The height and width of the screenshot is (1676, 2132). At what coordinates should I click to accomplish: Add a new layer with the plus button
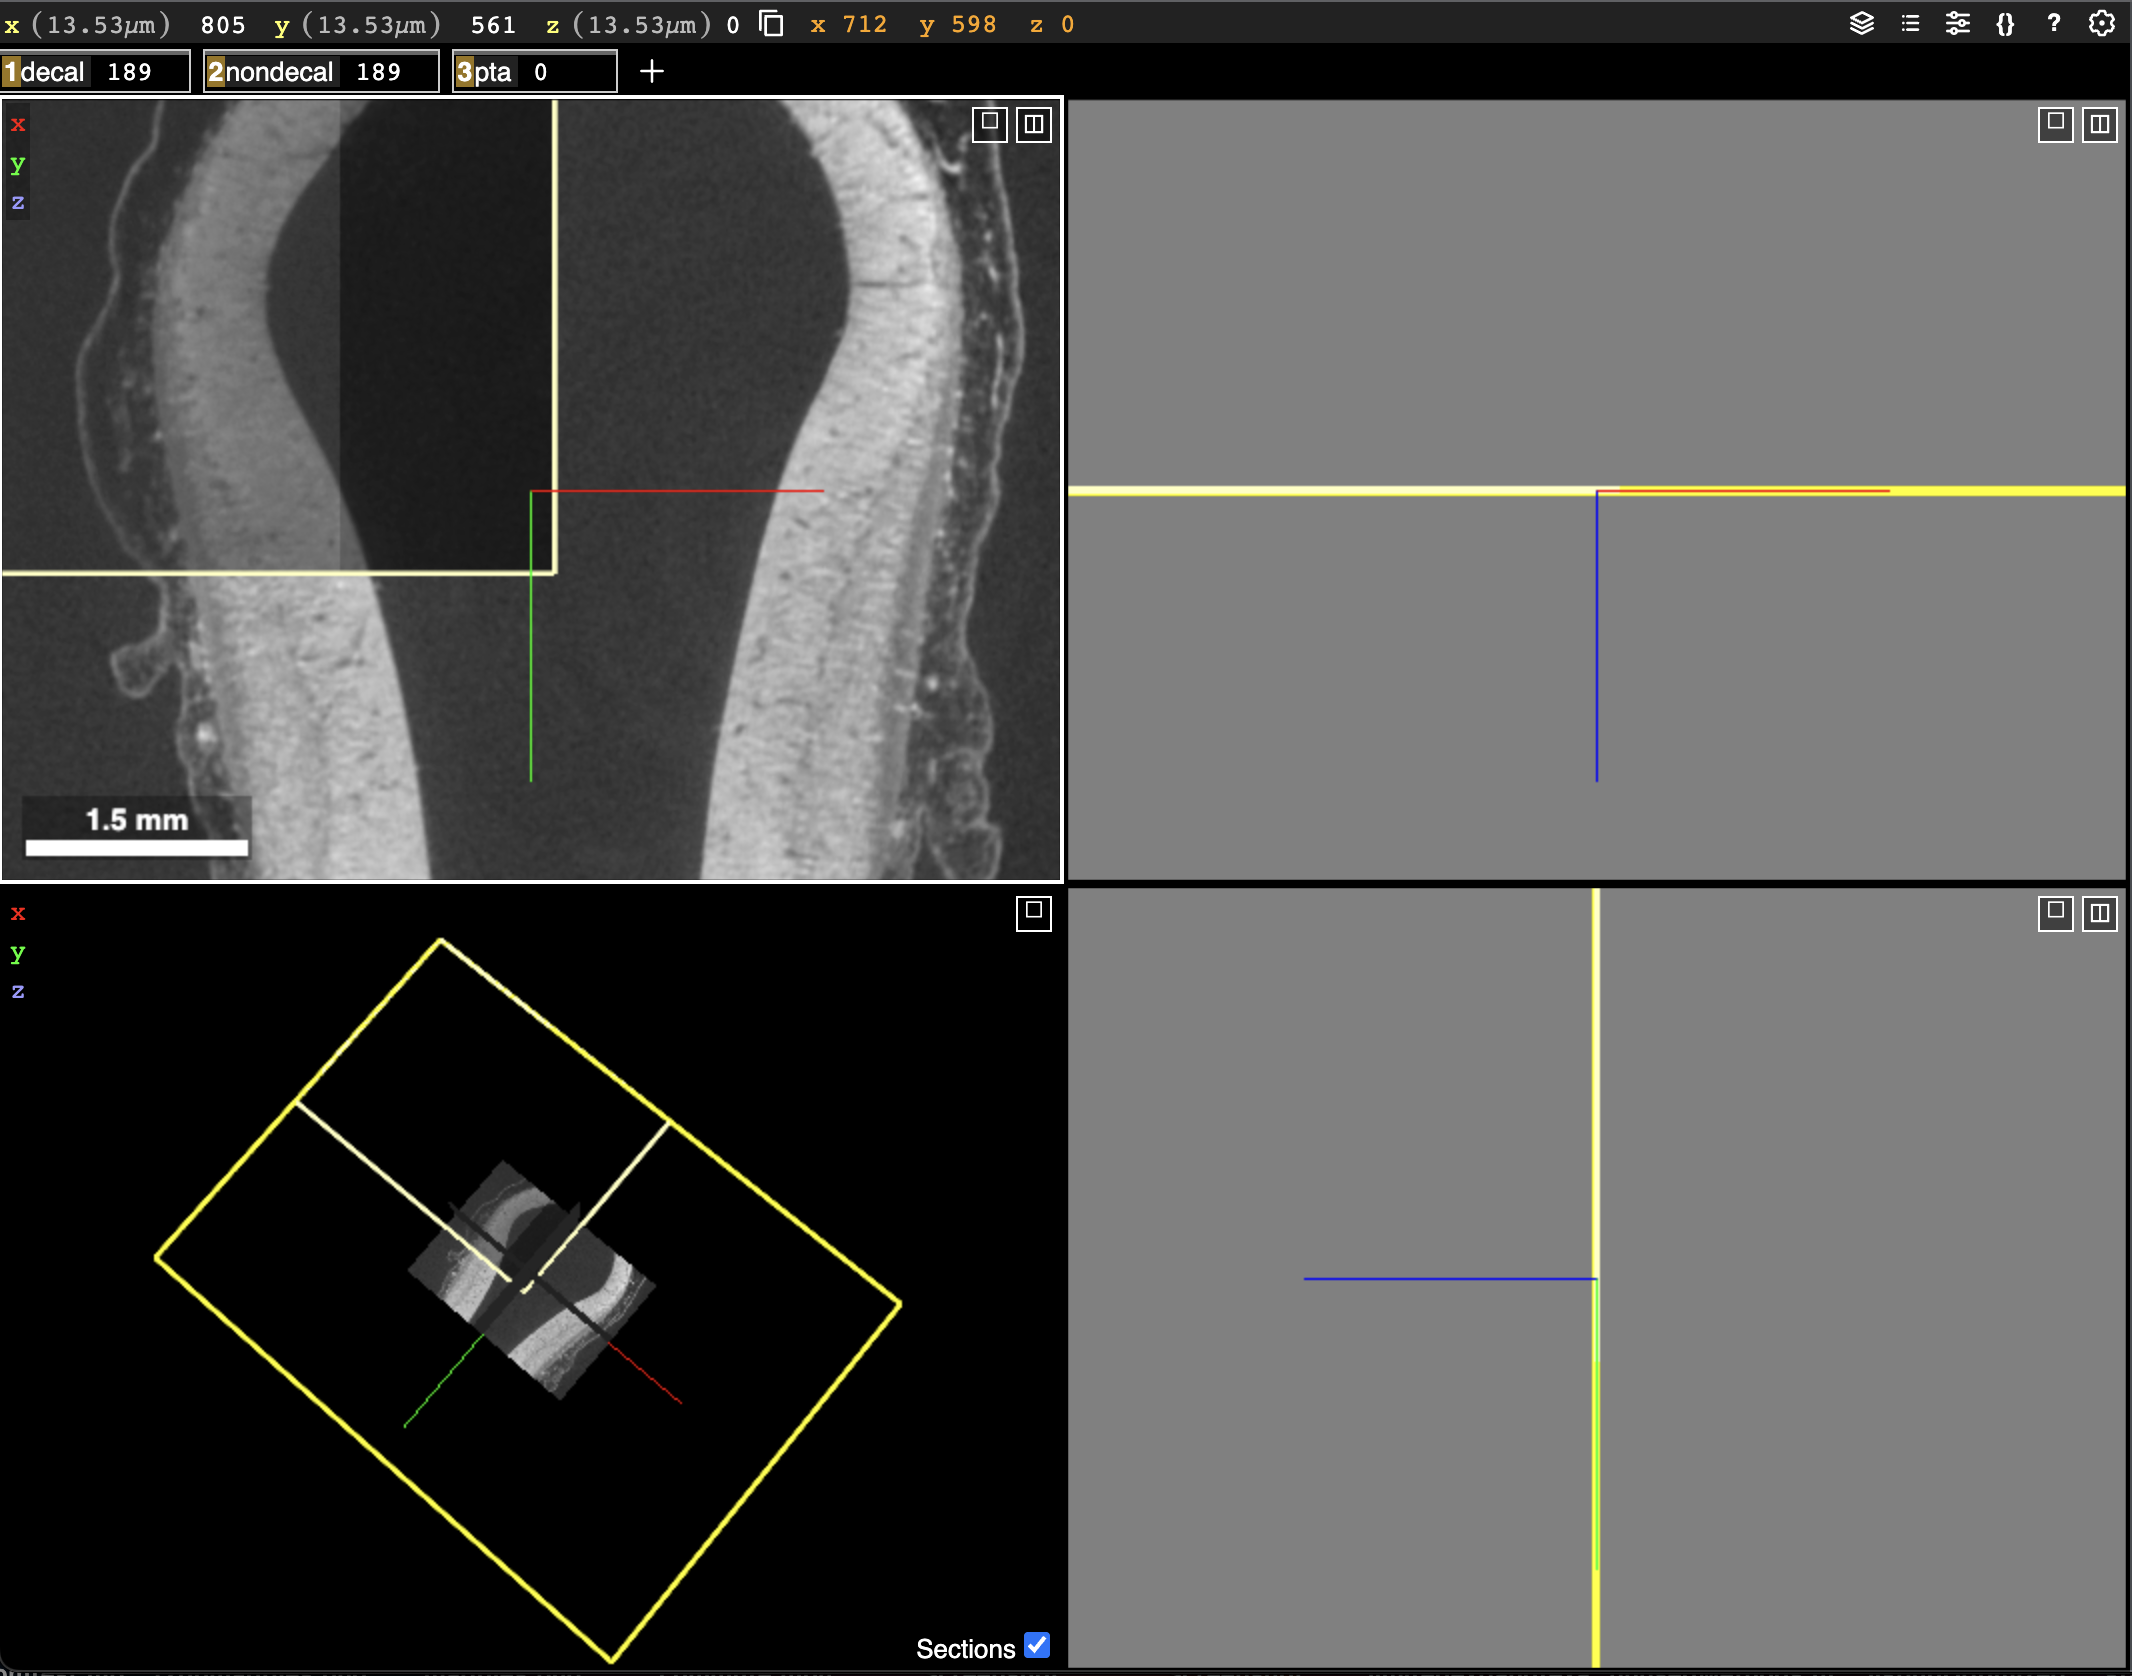pyautogui.click(x=652, y=70)
